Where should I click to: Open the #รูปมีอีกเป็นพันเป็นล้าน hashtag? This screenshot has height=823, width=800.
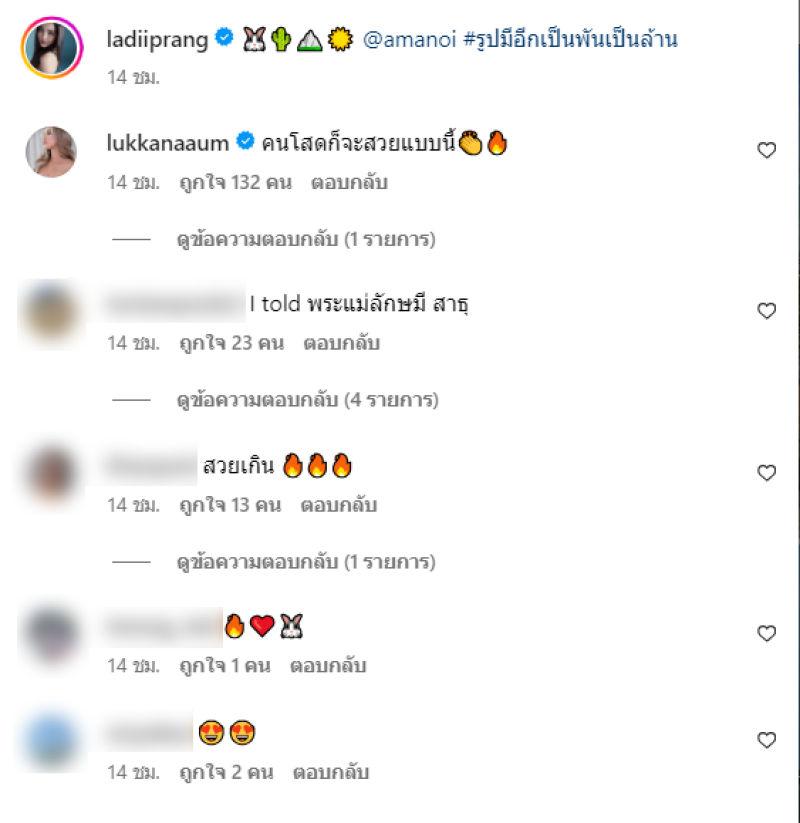pyautogui.click(x=570, y=39)
